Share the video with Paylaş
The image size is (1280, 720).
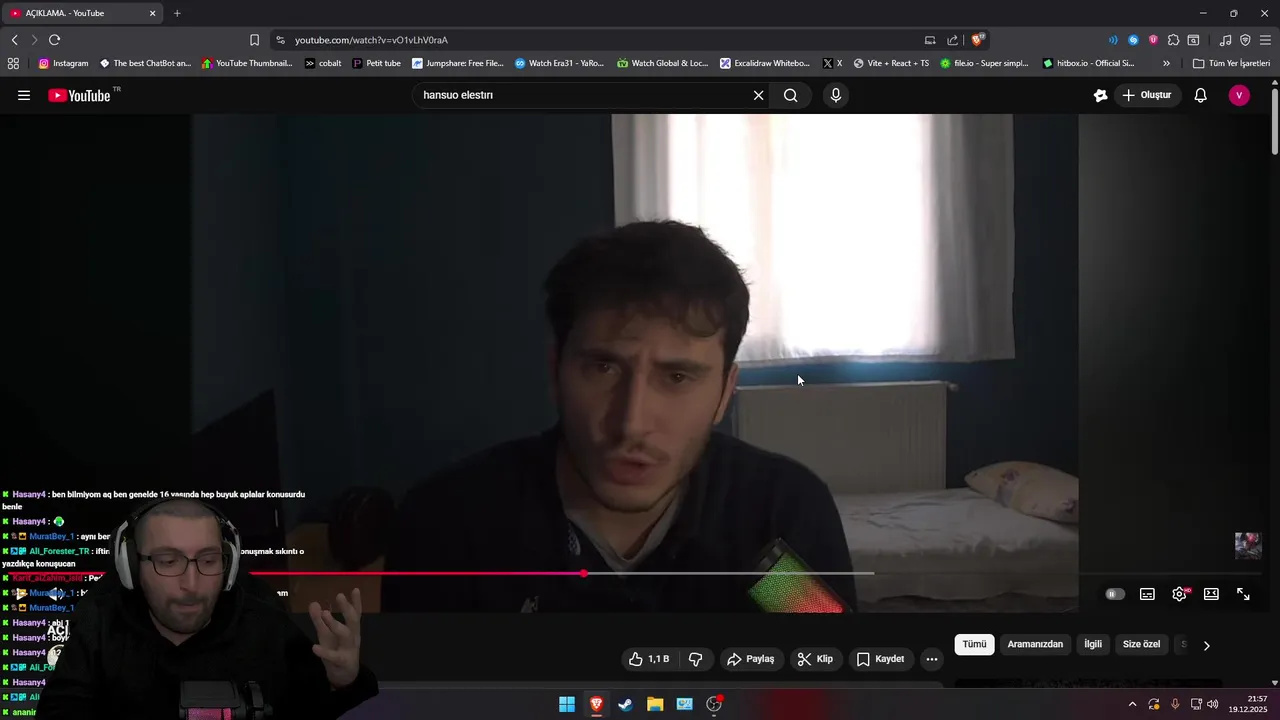[750, 659]
